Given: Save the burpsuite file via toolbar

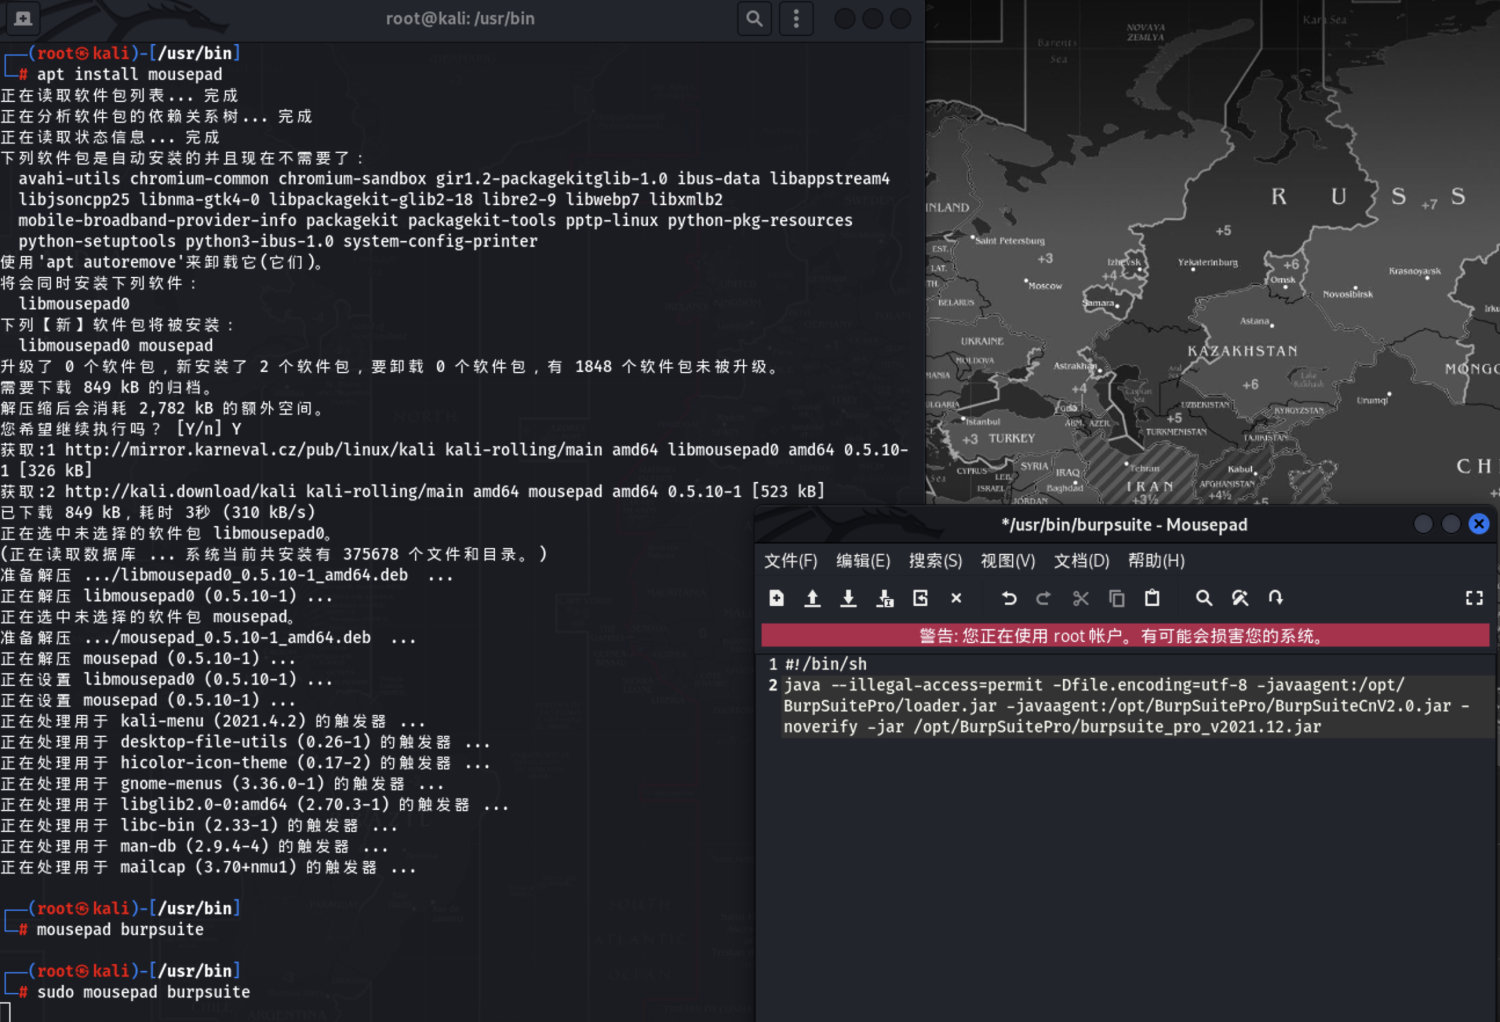Looking at the screenshot, I should click(x=848, y=598).
